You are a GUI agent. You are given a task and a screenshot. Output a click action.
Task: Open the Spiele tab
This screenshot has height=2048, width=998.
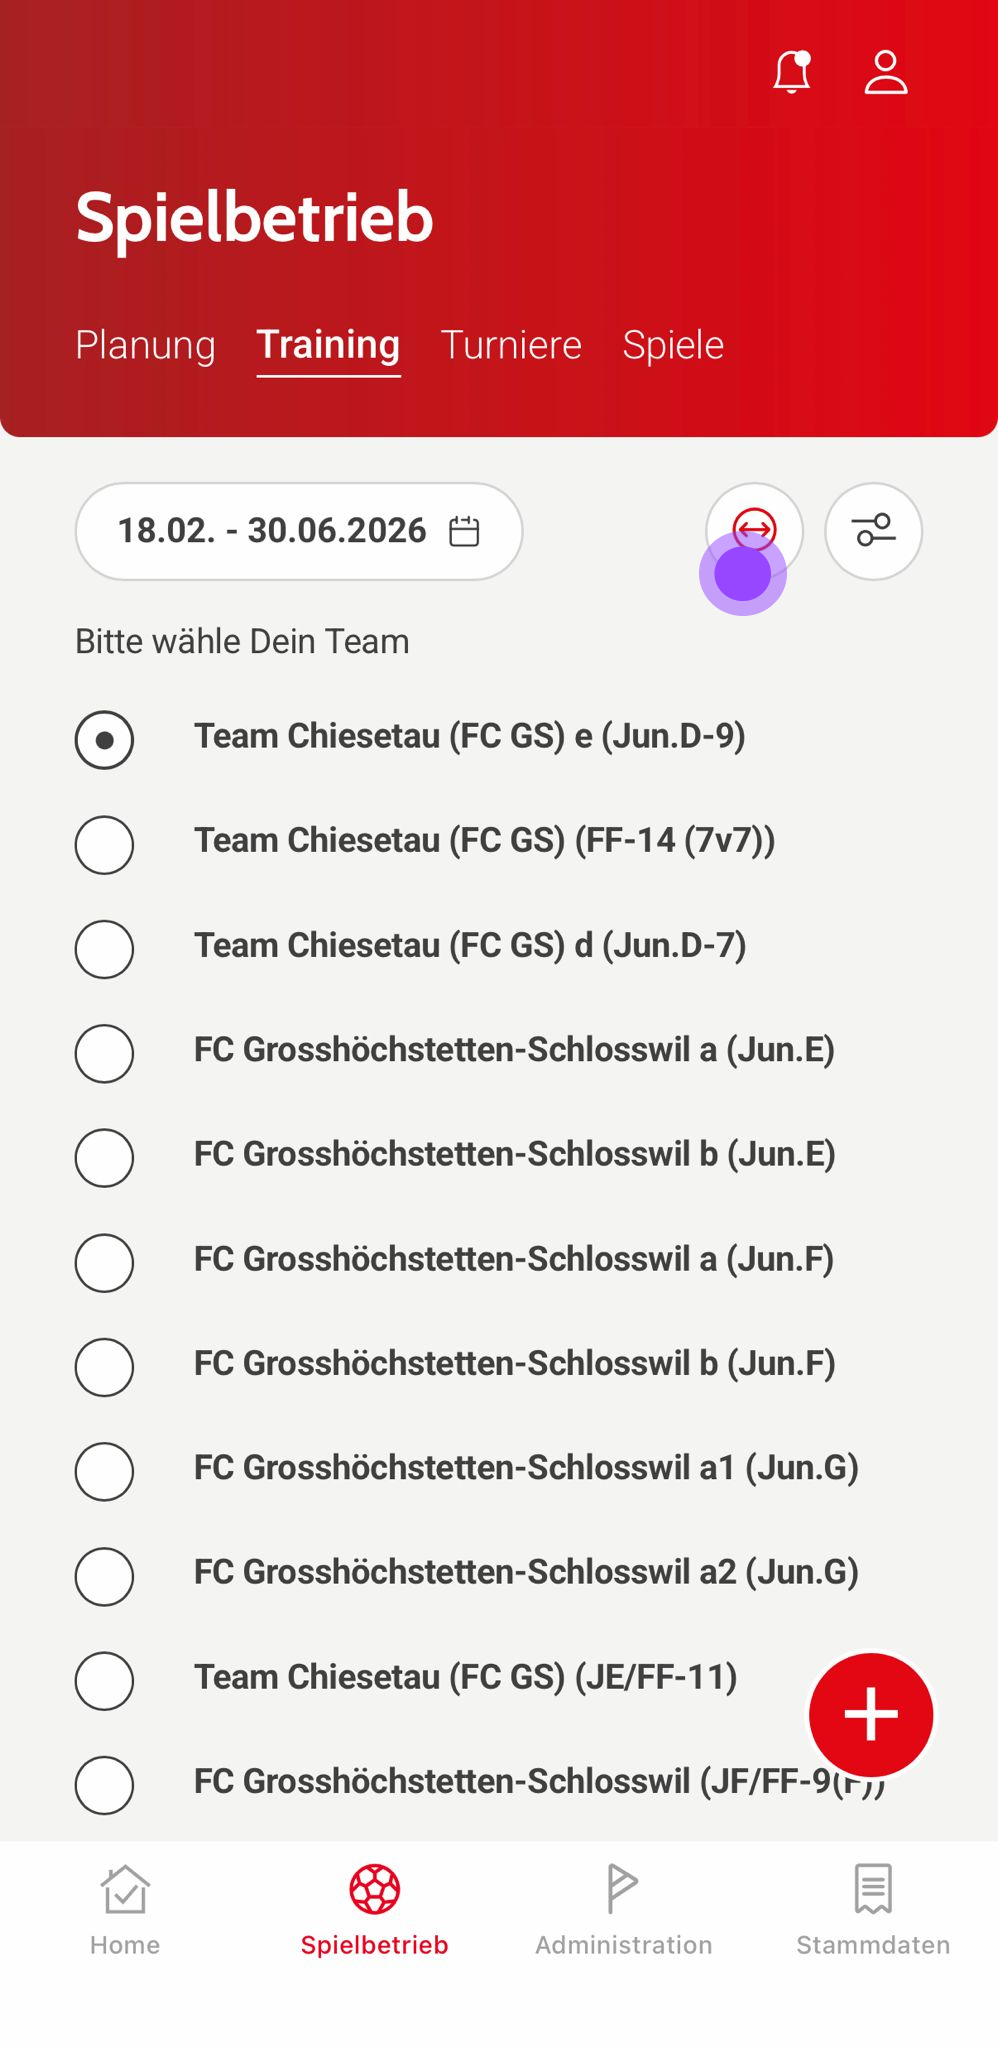[x=673, y=345]
